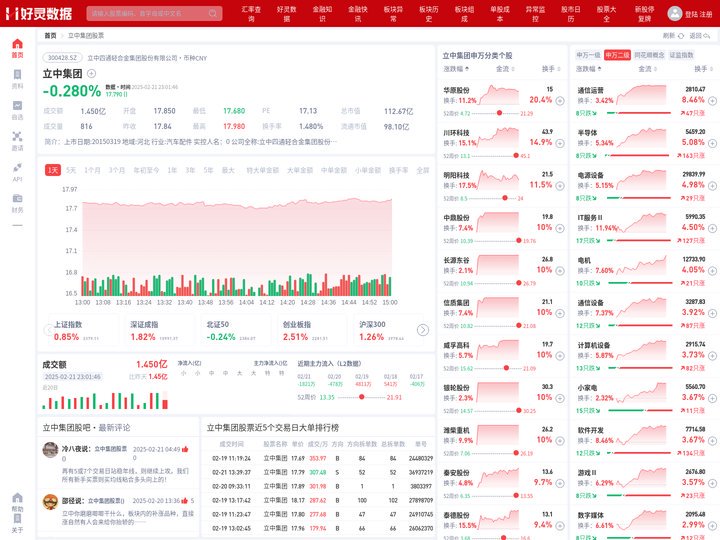The image size is (720, 540).
Task: Add 半导体 sector with its plus icon
Action: (x=712, y=143)
